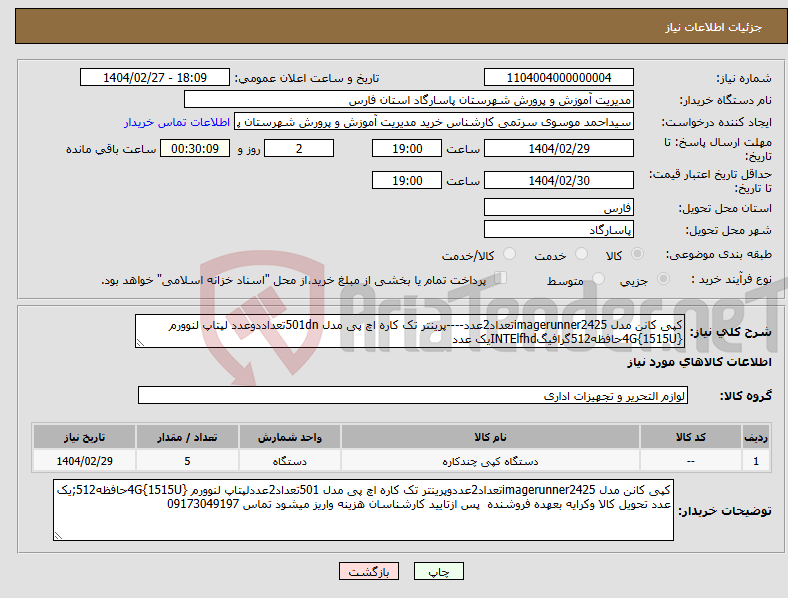Select the خدمت radio button

click(581, 254)
